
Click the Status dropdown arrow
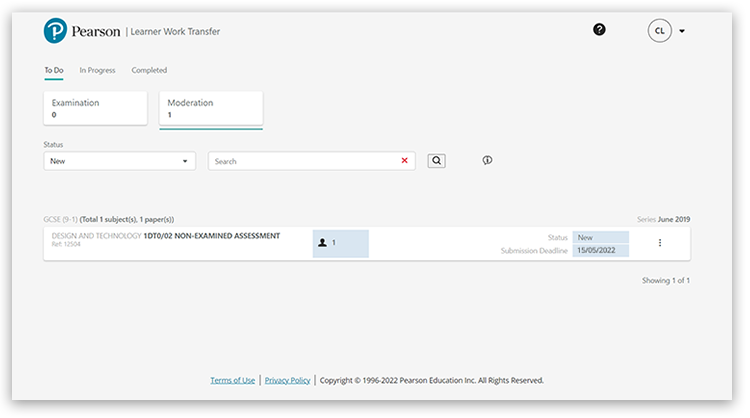(x=185, y=161)
